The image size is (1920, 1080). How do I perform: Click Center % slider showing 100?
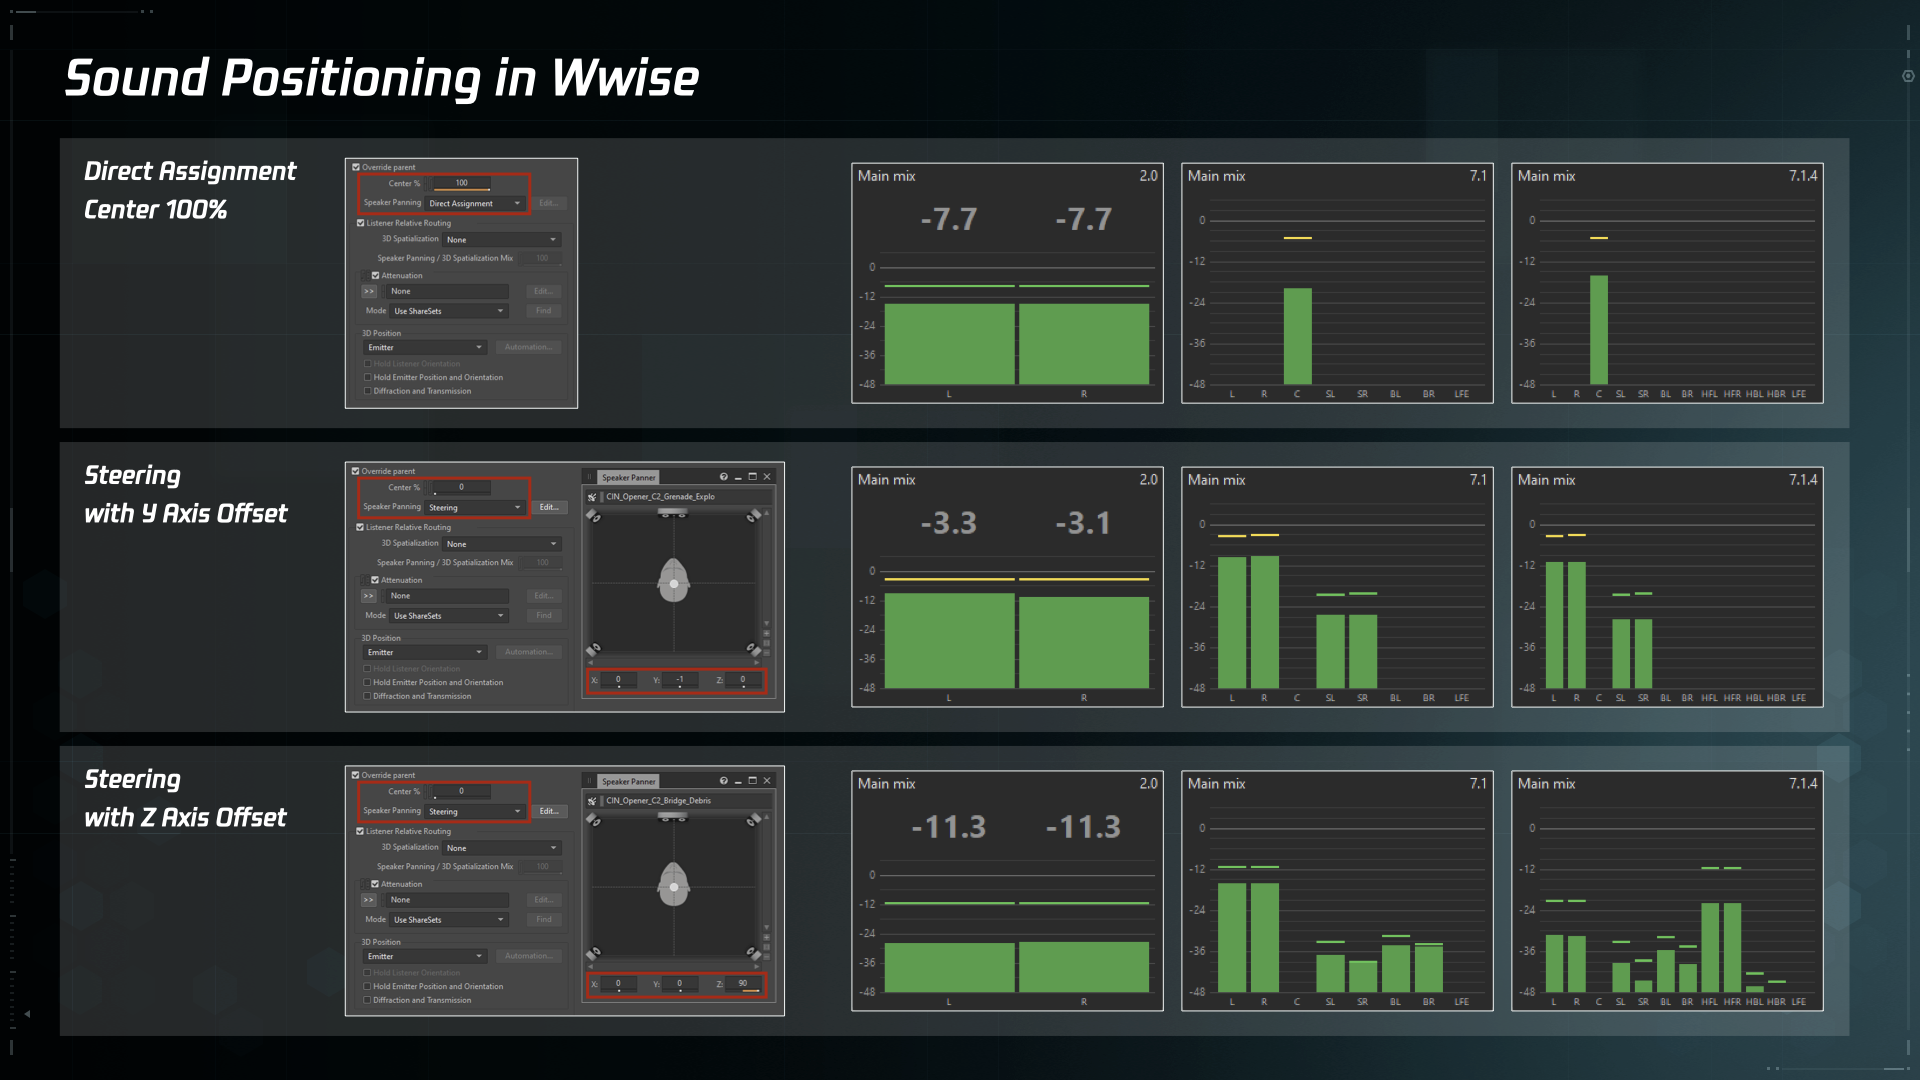(x=462, y=184)
